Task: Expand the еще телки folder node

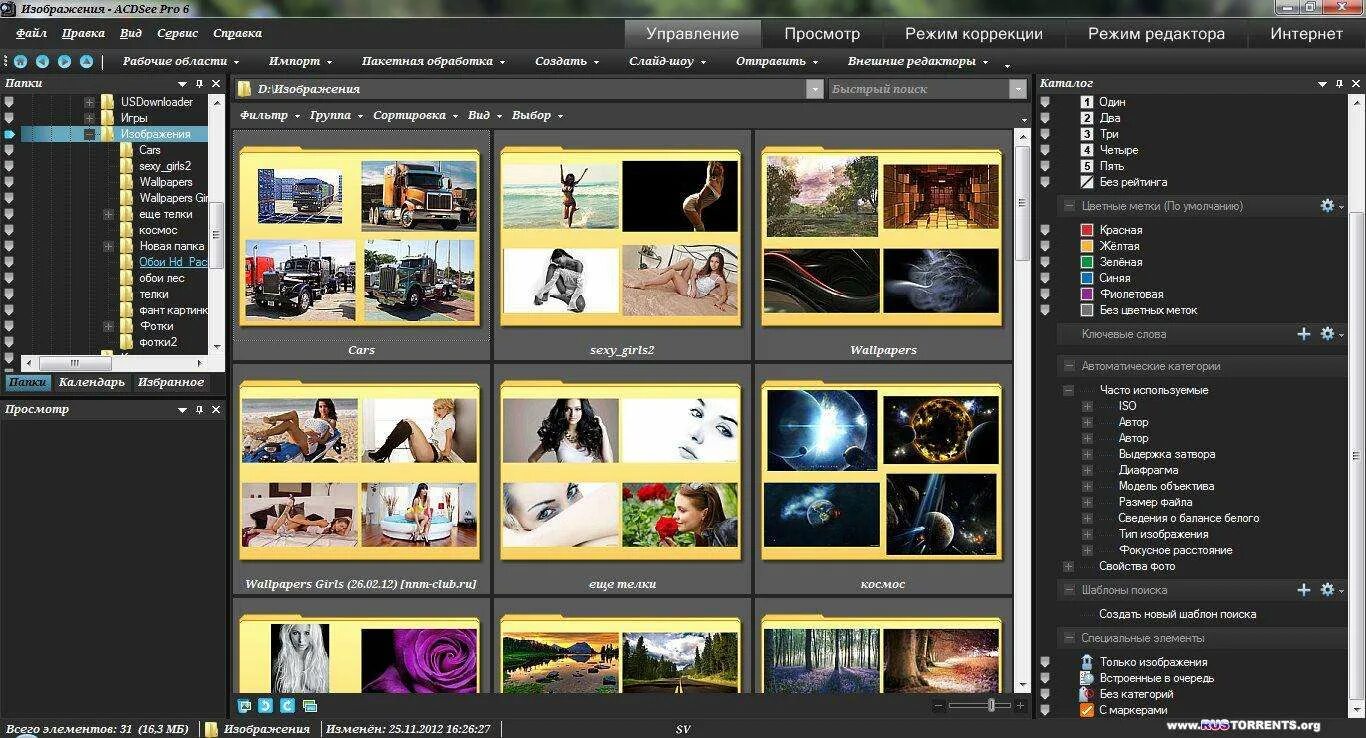Action: (x=108, y=214)
